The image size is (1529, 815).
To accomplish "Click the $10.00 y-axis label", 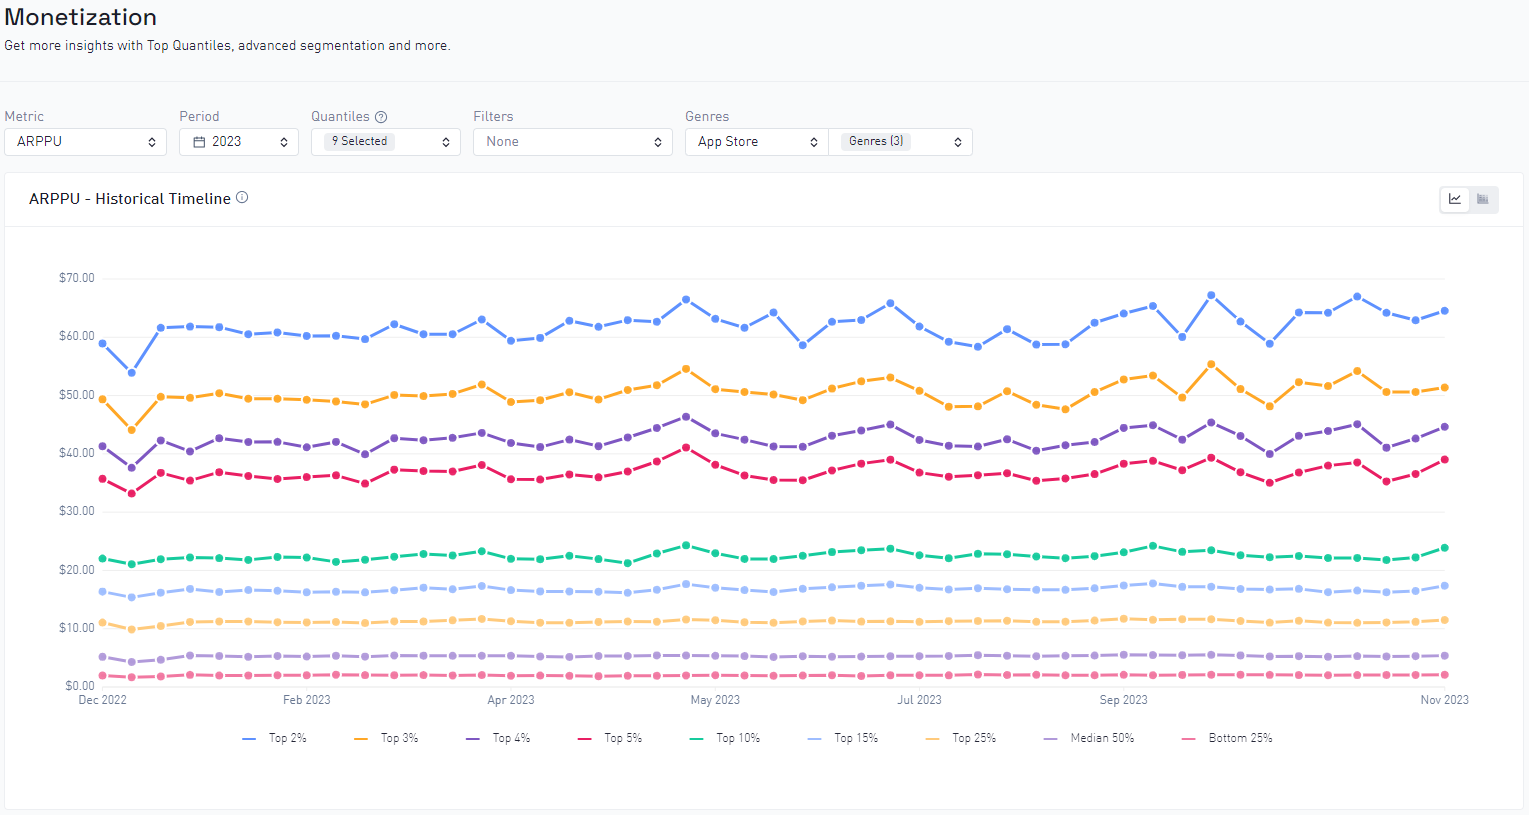I will point(77,628).
